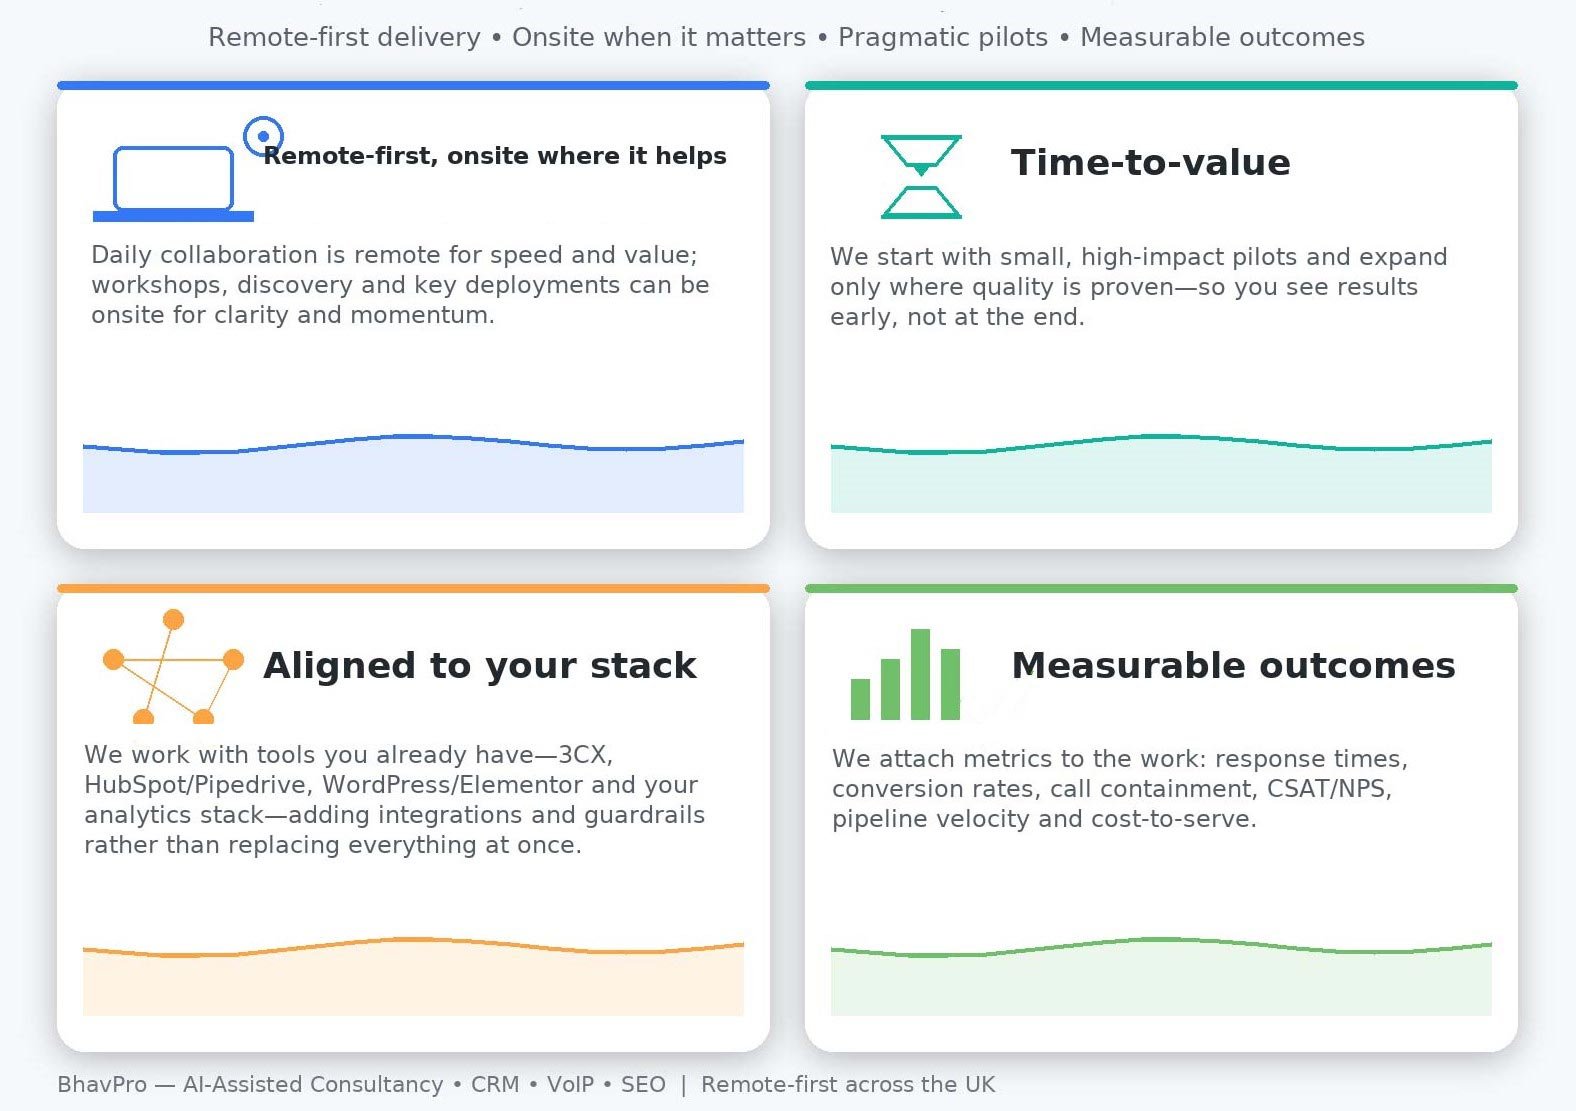Select the "Remote-first, onsite where it helps" heading
Viewport: 1576px width, 1111px height.
(495, 156)
